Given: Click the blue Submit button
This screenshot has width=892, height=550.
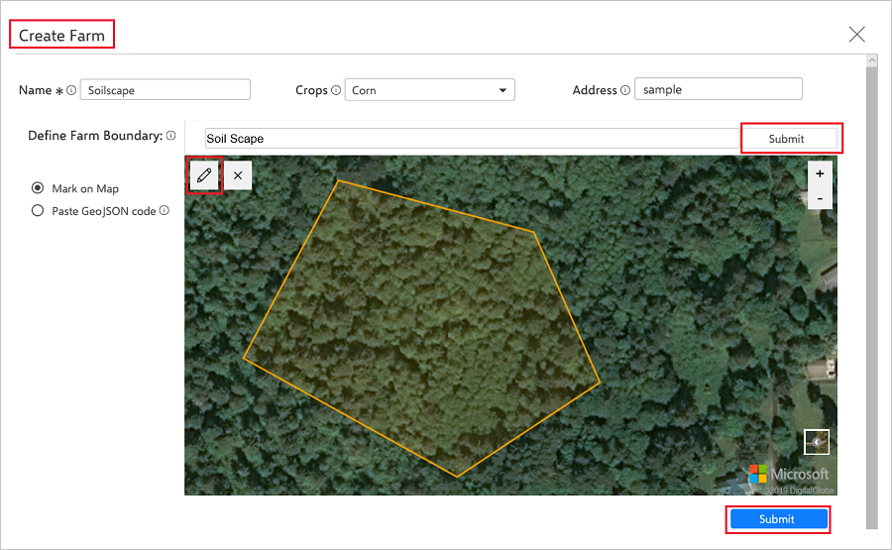Looking at the screenshot, I should tap(777, 519).
